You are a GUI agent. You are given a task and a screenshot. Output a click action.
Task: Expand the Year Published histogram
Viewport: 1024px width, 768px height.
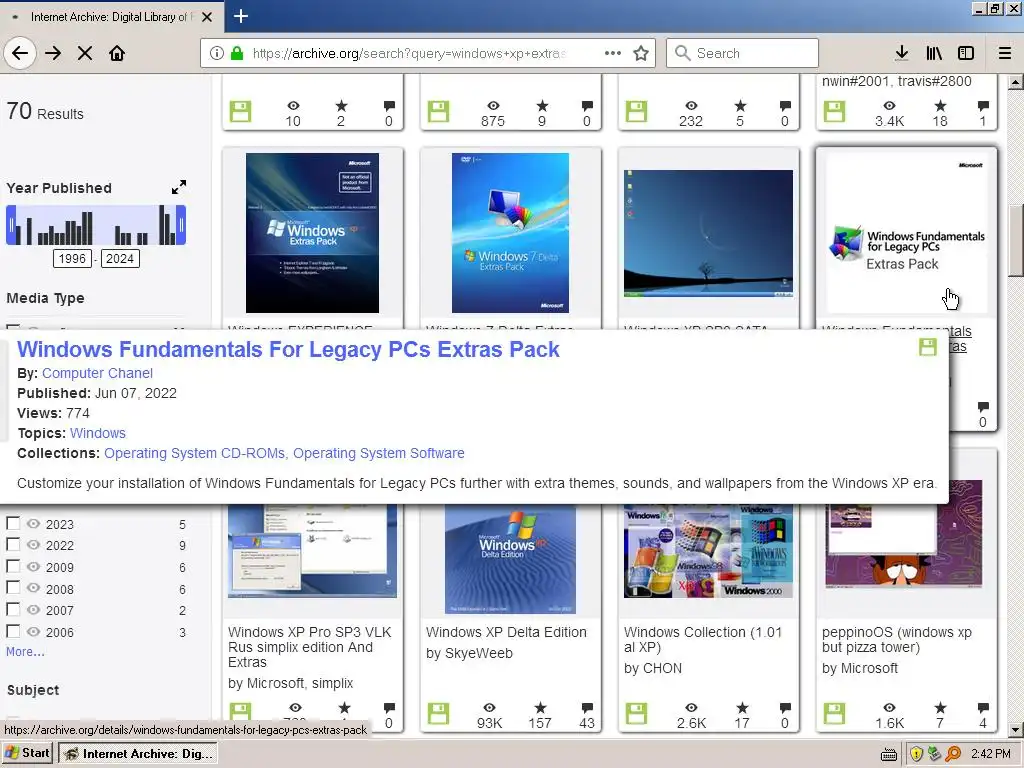tap(179, 187)
